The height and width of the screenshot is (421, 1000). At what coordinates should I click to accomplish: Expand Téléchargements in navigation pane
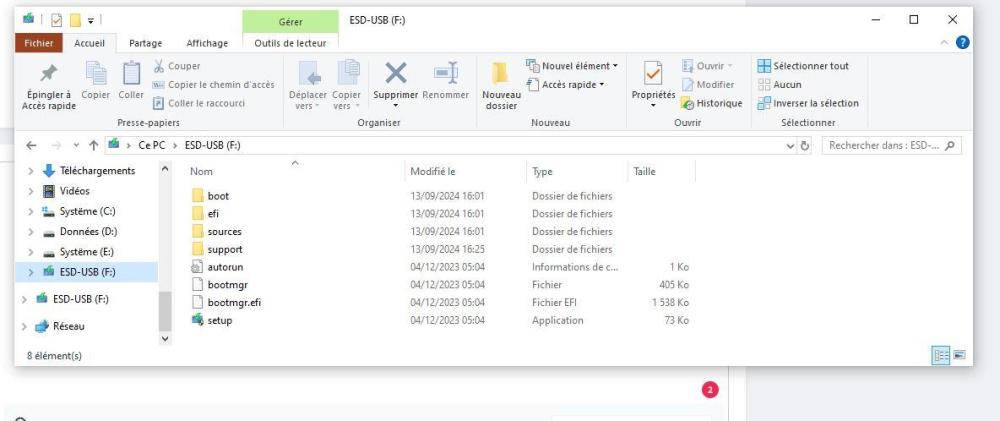point(31,171)
